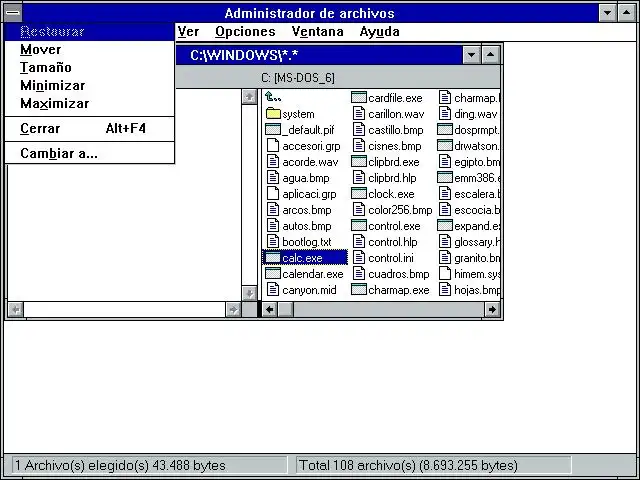
Task: Click the control.ini document icon
Action: tap(359, 258)
